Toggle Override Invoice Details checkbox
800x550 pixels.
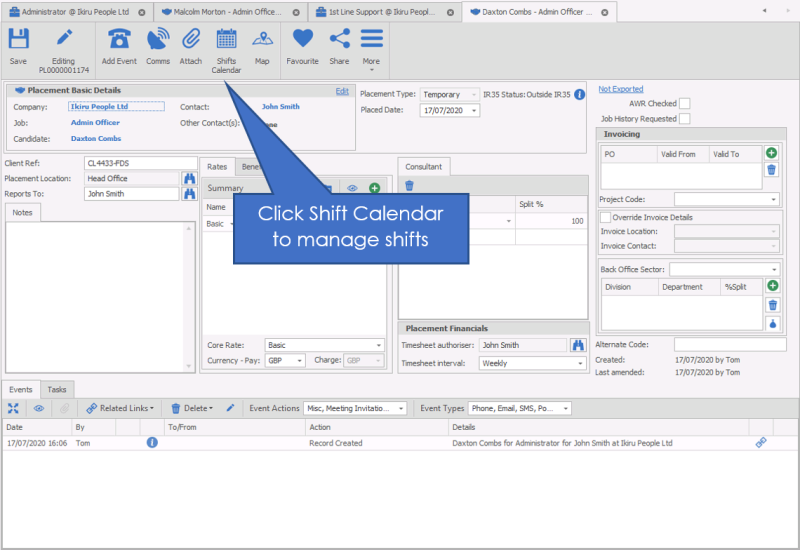point(605,217)
